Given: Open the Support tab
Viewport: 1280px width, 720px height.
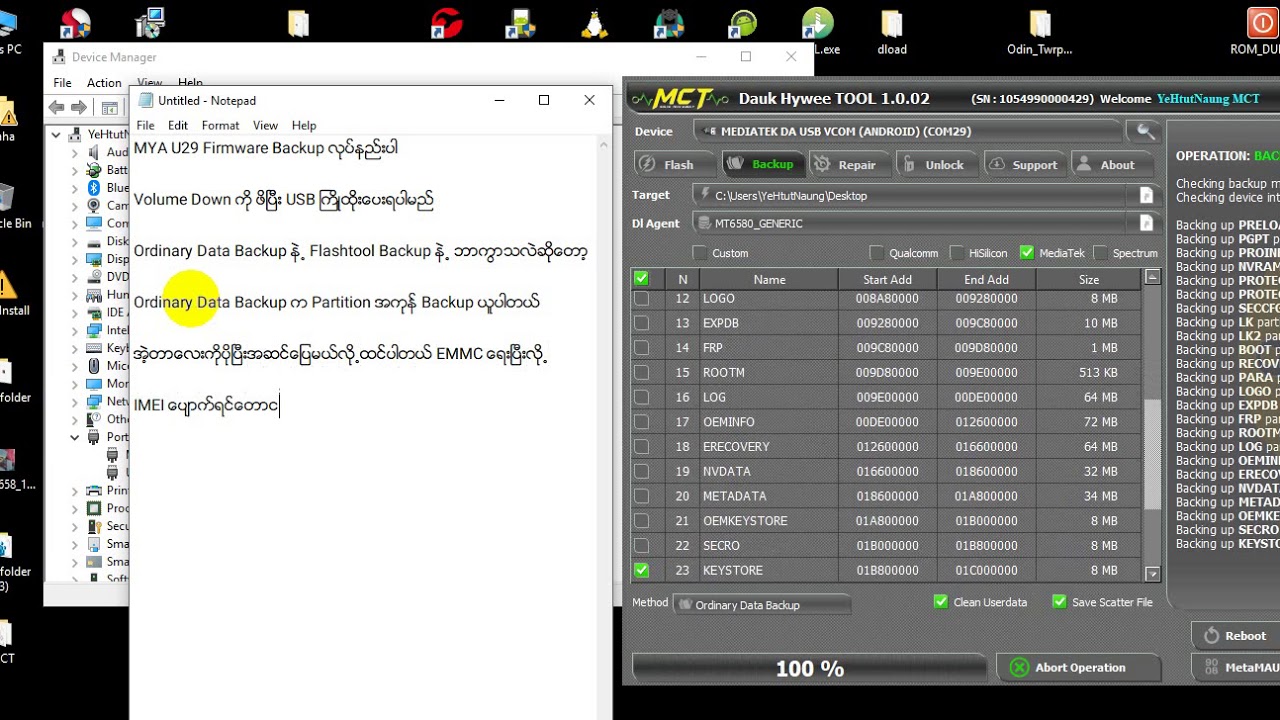Looking at the screenshot, I should [1024, 165].
